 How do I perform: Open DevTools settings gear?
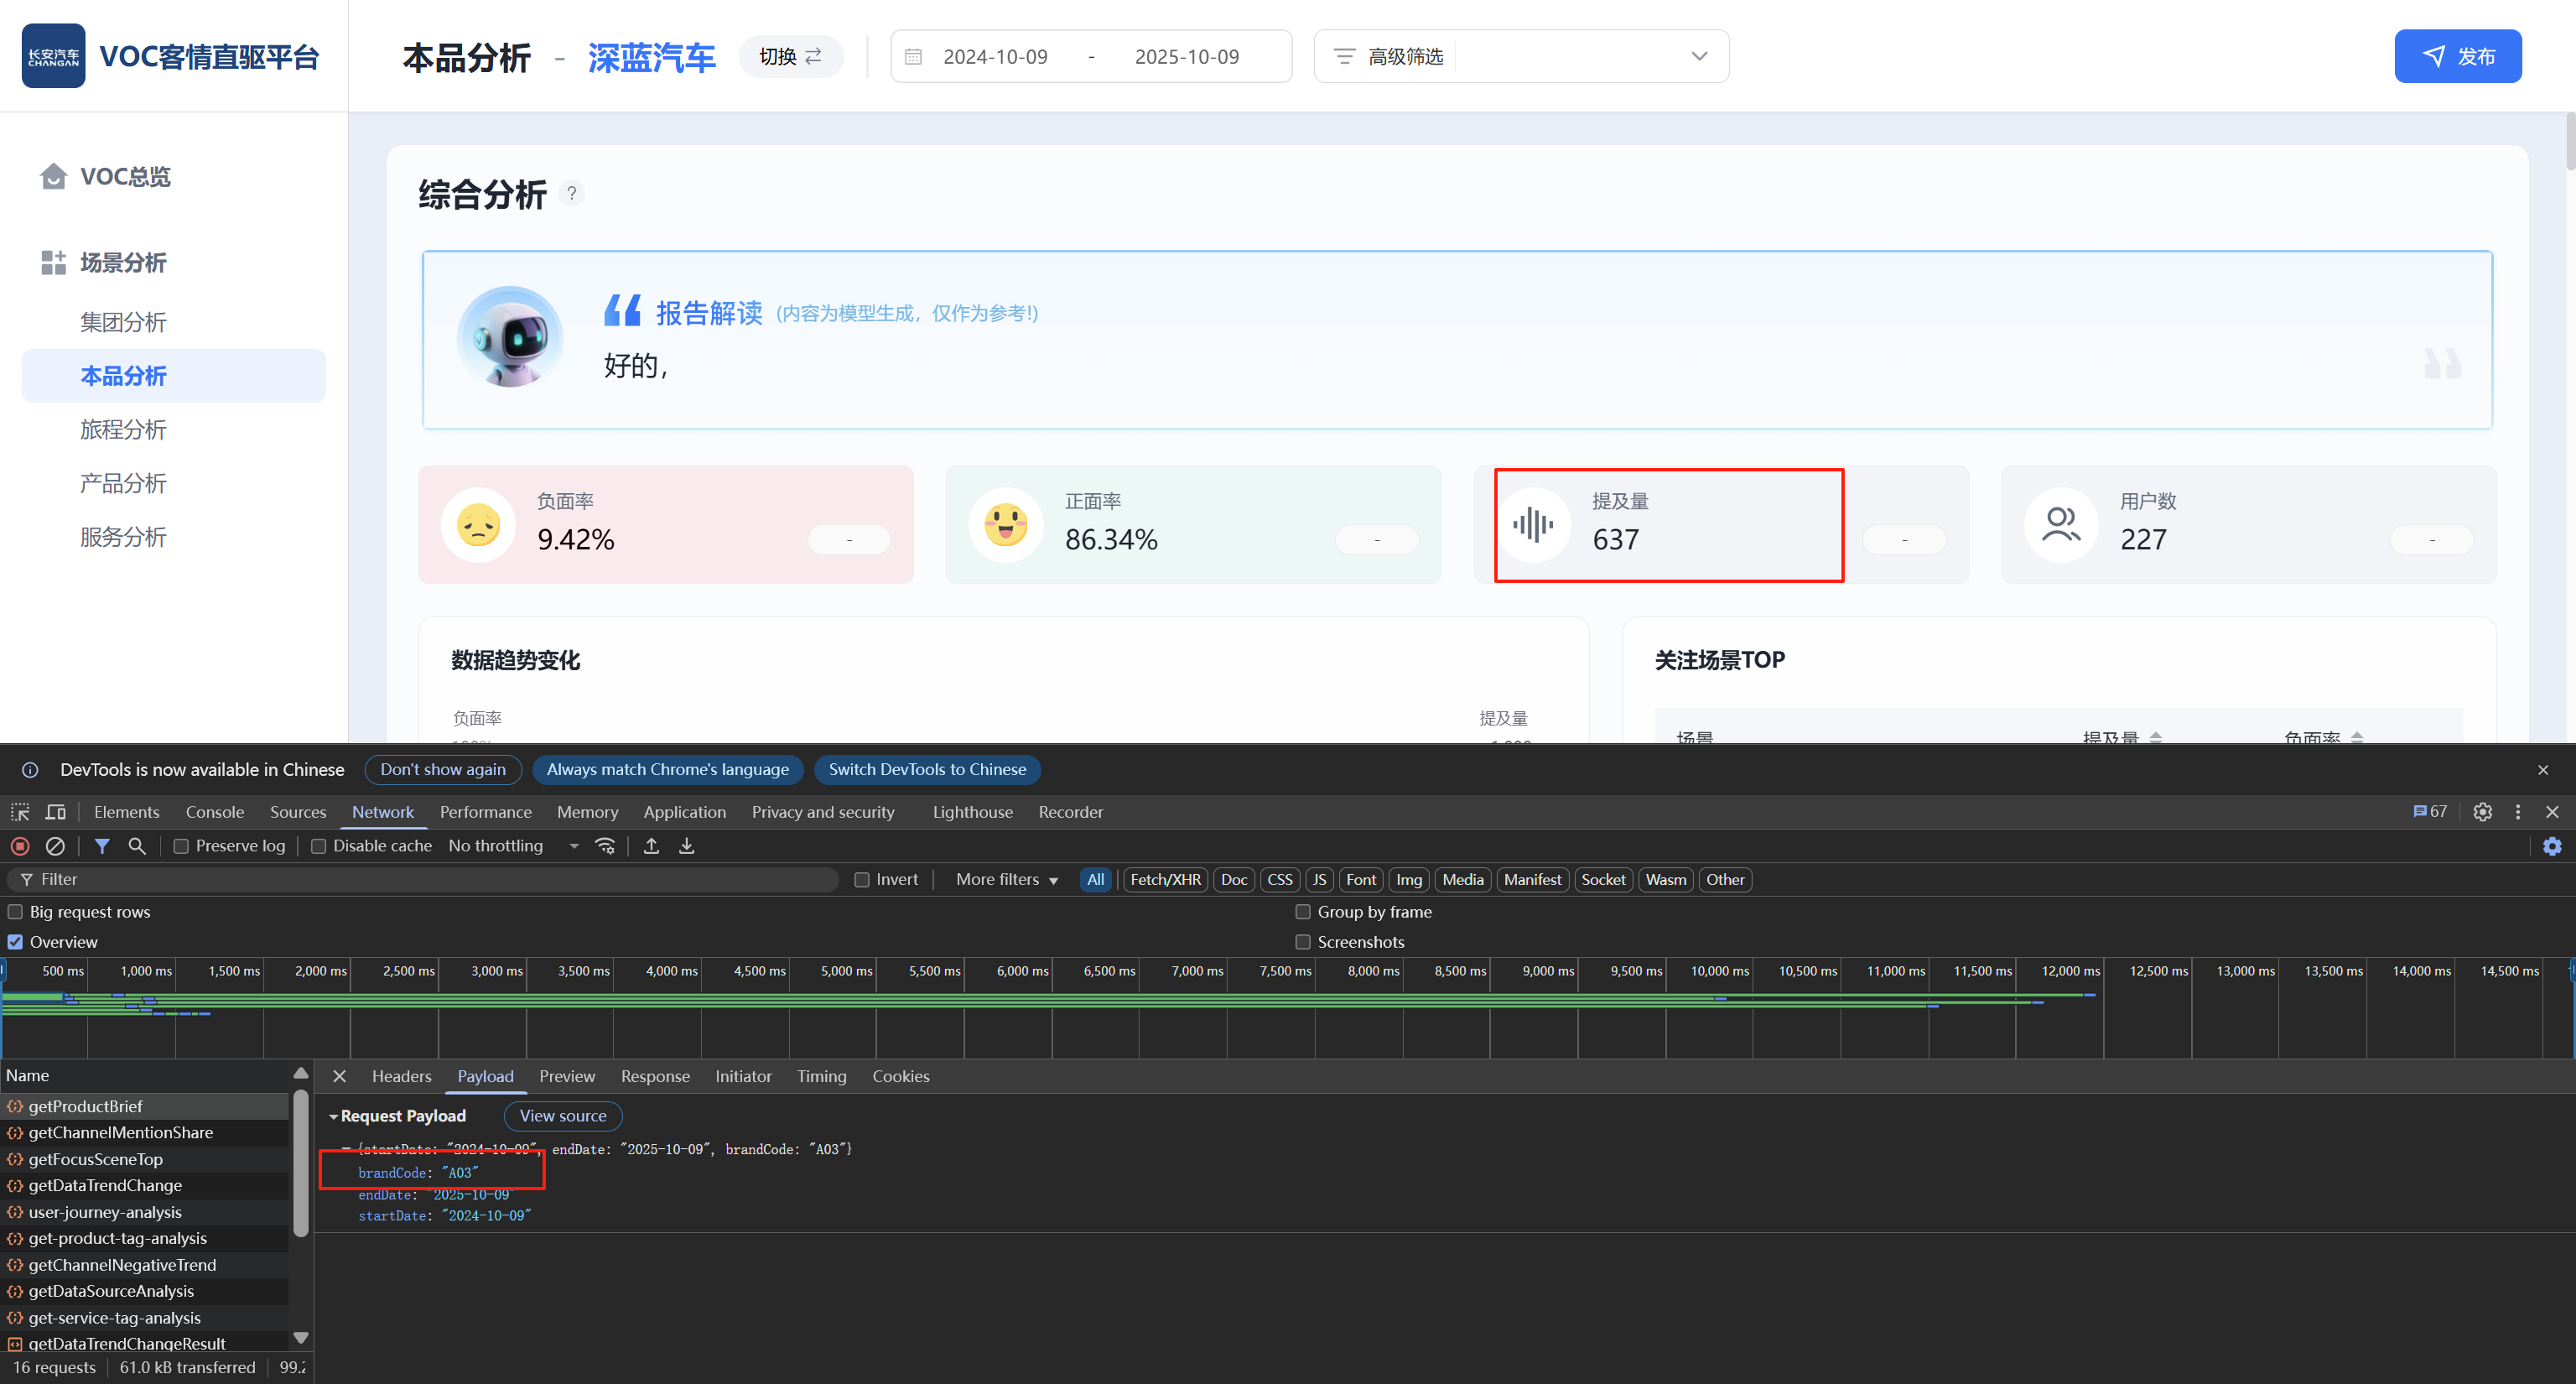tap(2482, 812)
